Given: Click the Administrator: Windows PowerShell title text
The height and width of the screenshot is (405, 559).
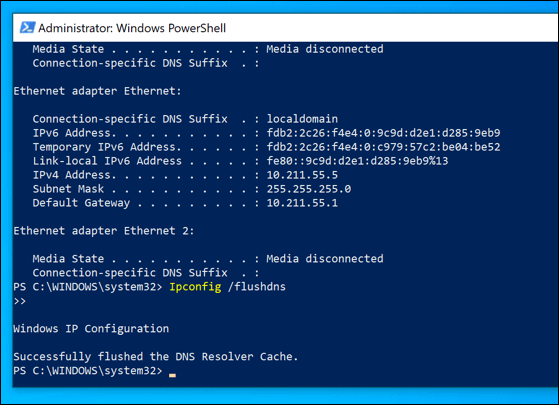Looking at the screenshot, I should coord(132,28).
